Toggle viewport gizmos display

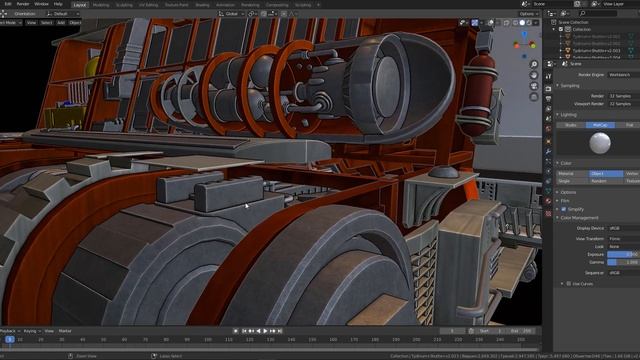[475, 23]
